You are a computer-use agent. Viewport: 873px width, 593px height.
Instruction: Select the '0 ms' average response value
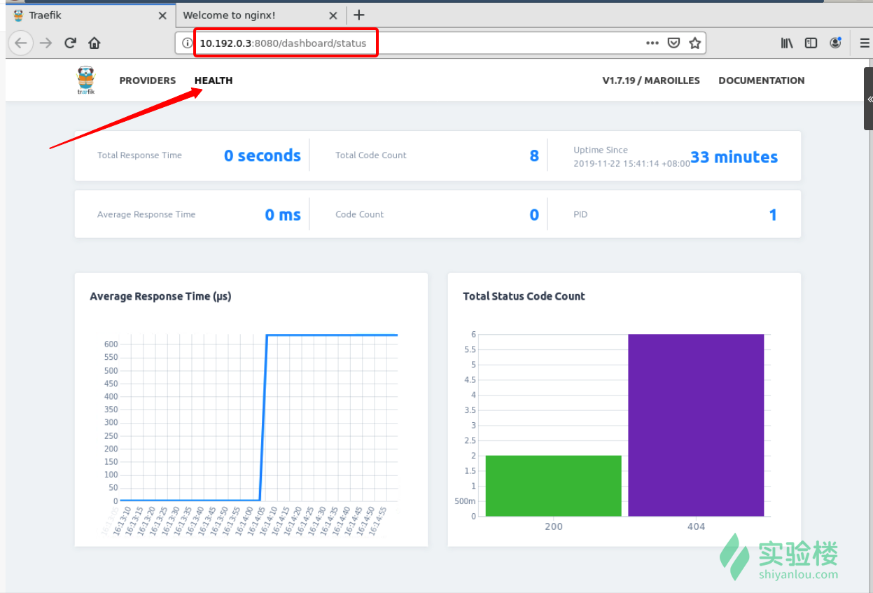[283, 215]
